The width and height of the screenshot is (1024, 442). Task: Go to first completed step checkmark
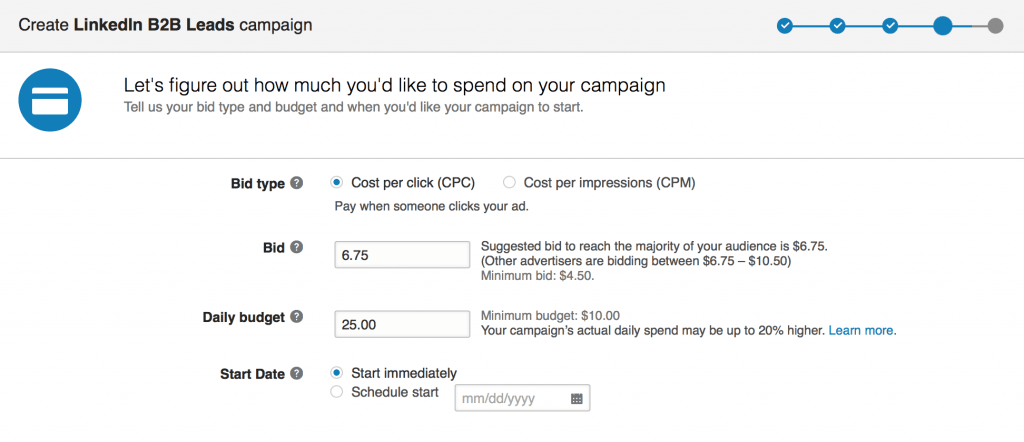click(785, 26)
